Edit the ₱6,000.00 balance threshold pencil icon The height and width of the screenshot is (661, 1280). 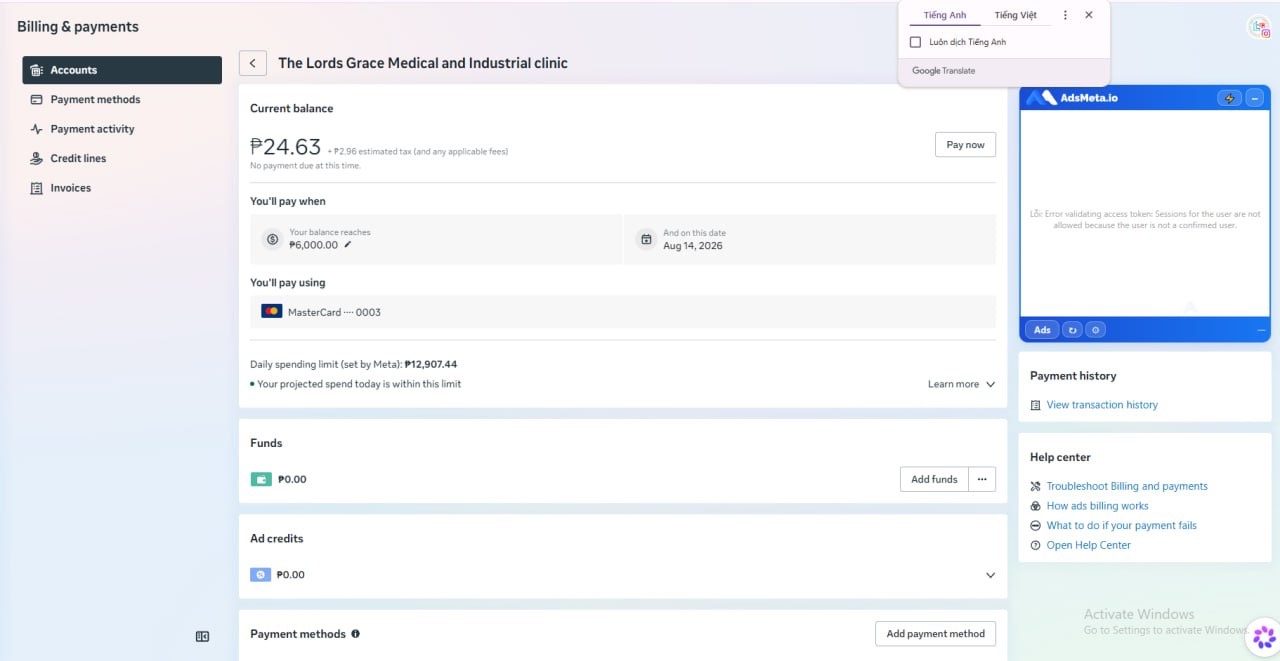(348, 244)
